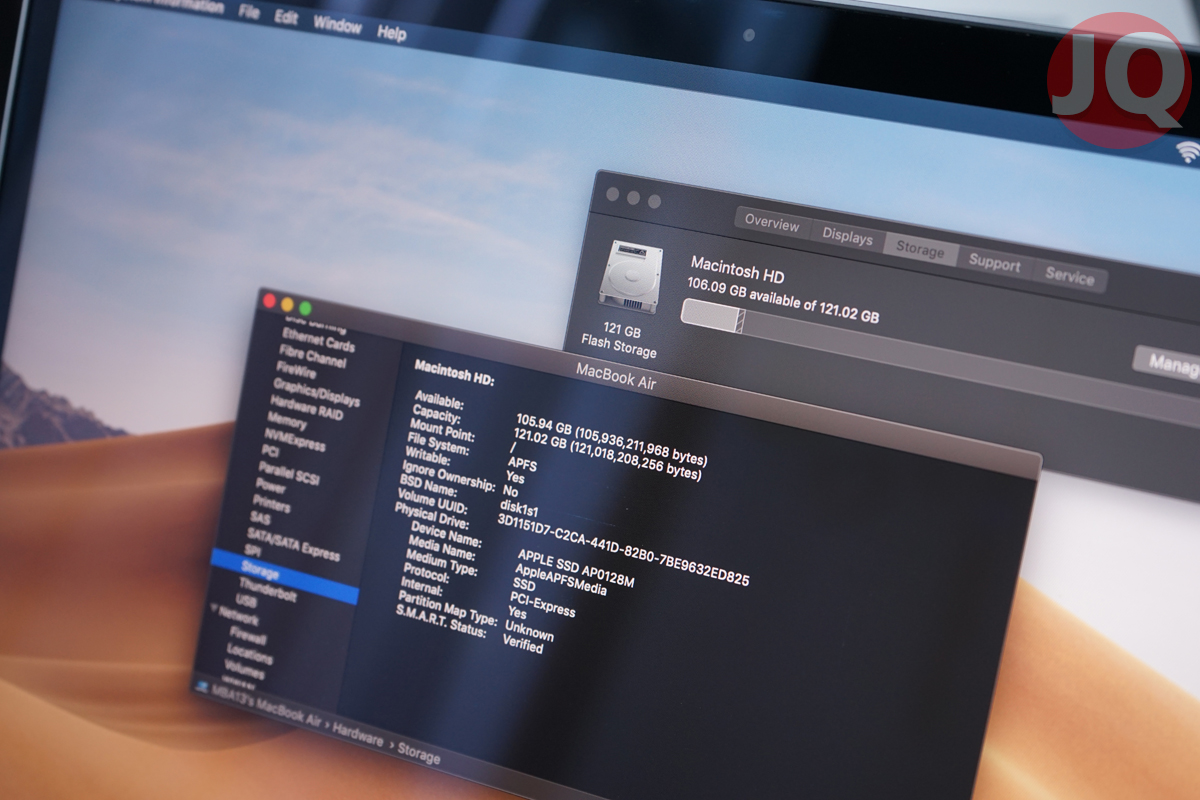Select Memory in the sidebar
This screenshot has width=1200, height=800.
coord(287,421)
